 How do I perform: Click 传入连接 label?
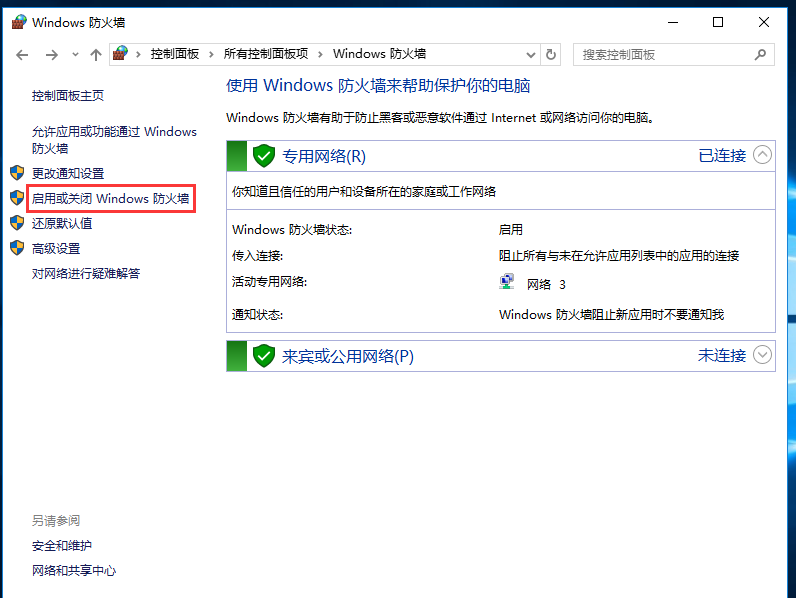click(257, 255)
